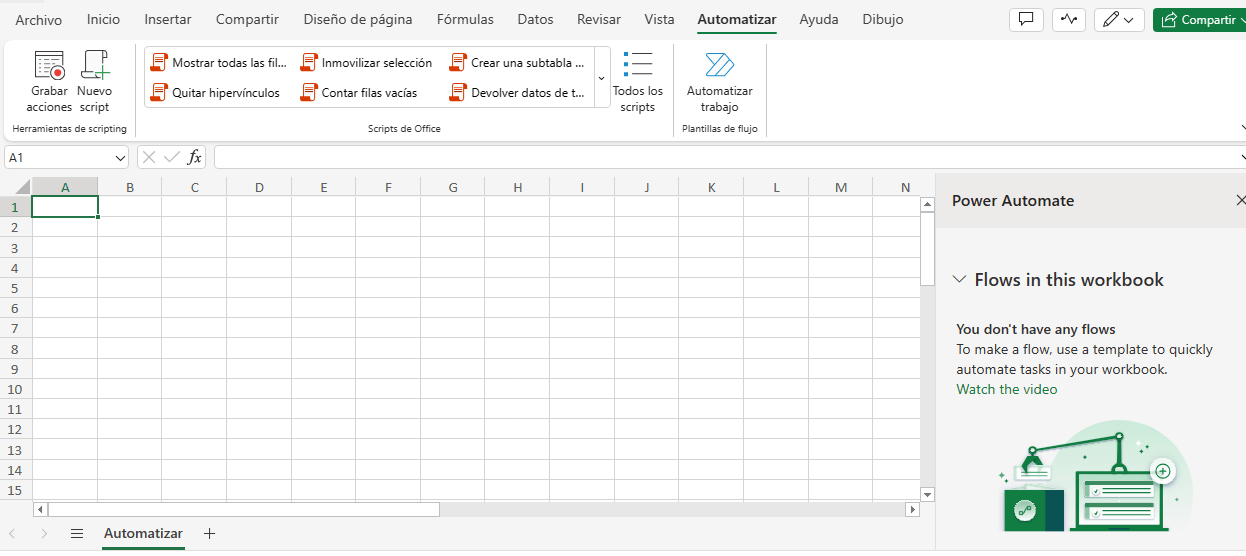Click into the formula bar

pyautogui.click(x=724, y=157)
